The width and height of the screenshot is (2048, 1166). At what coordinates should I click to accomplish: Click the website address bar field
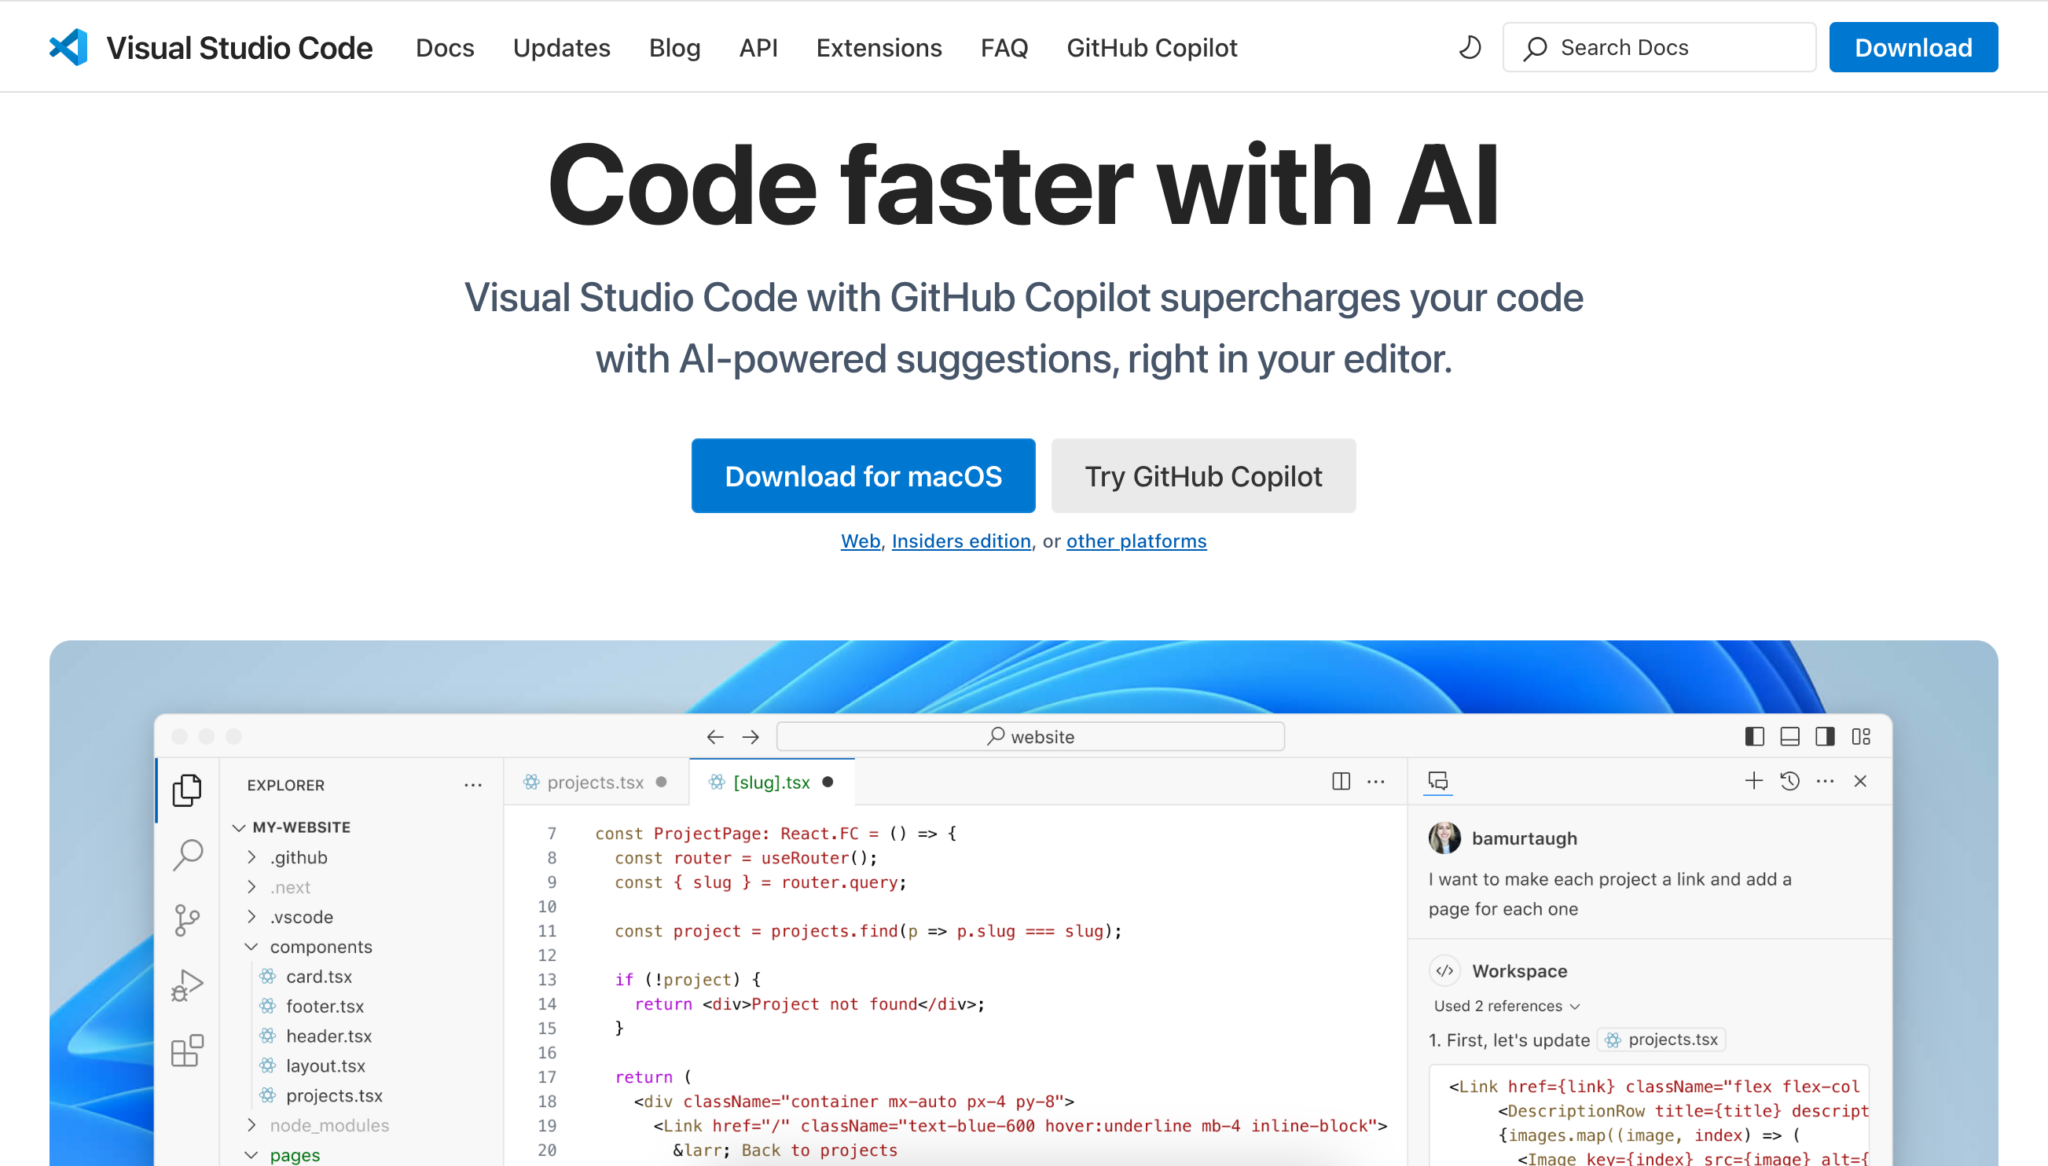1030,736
